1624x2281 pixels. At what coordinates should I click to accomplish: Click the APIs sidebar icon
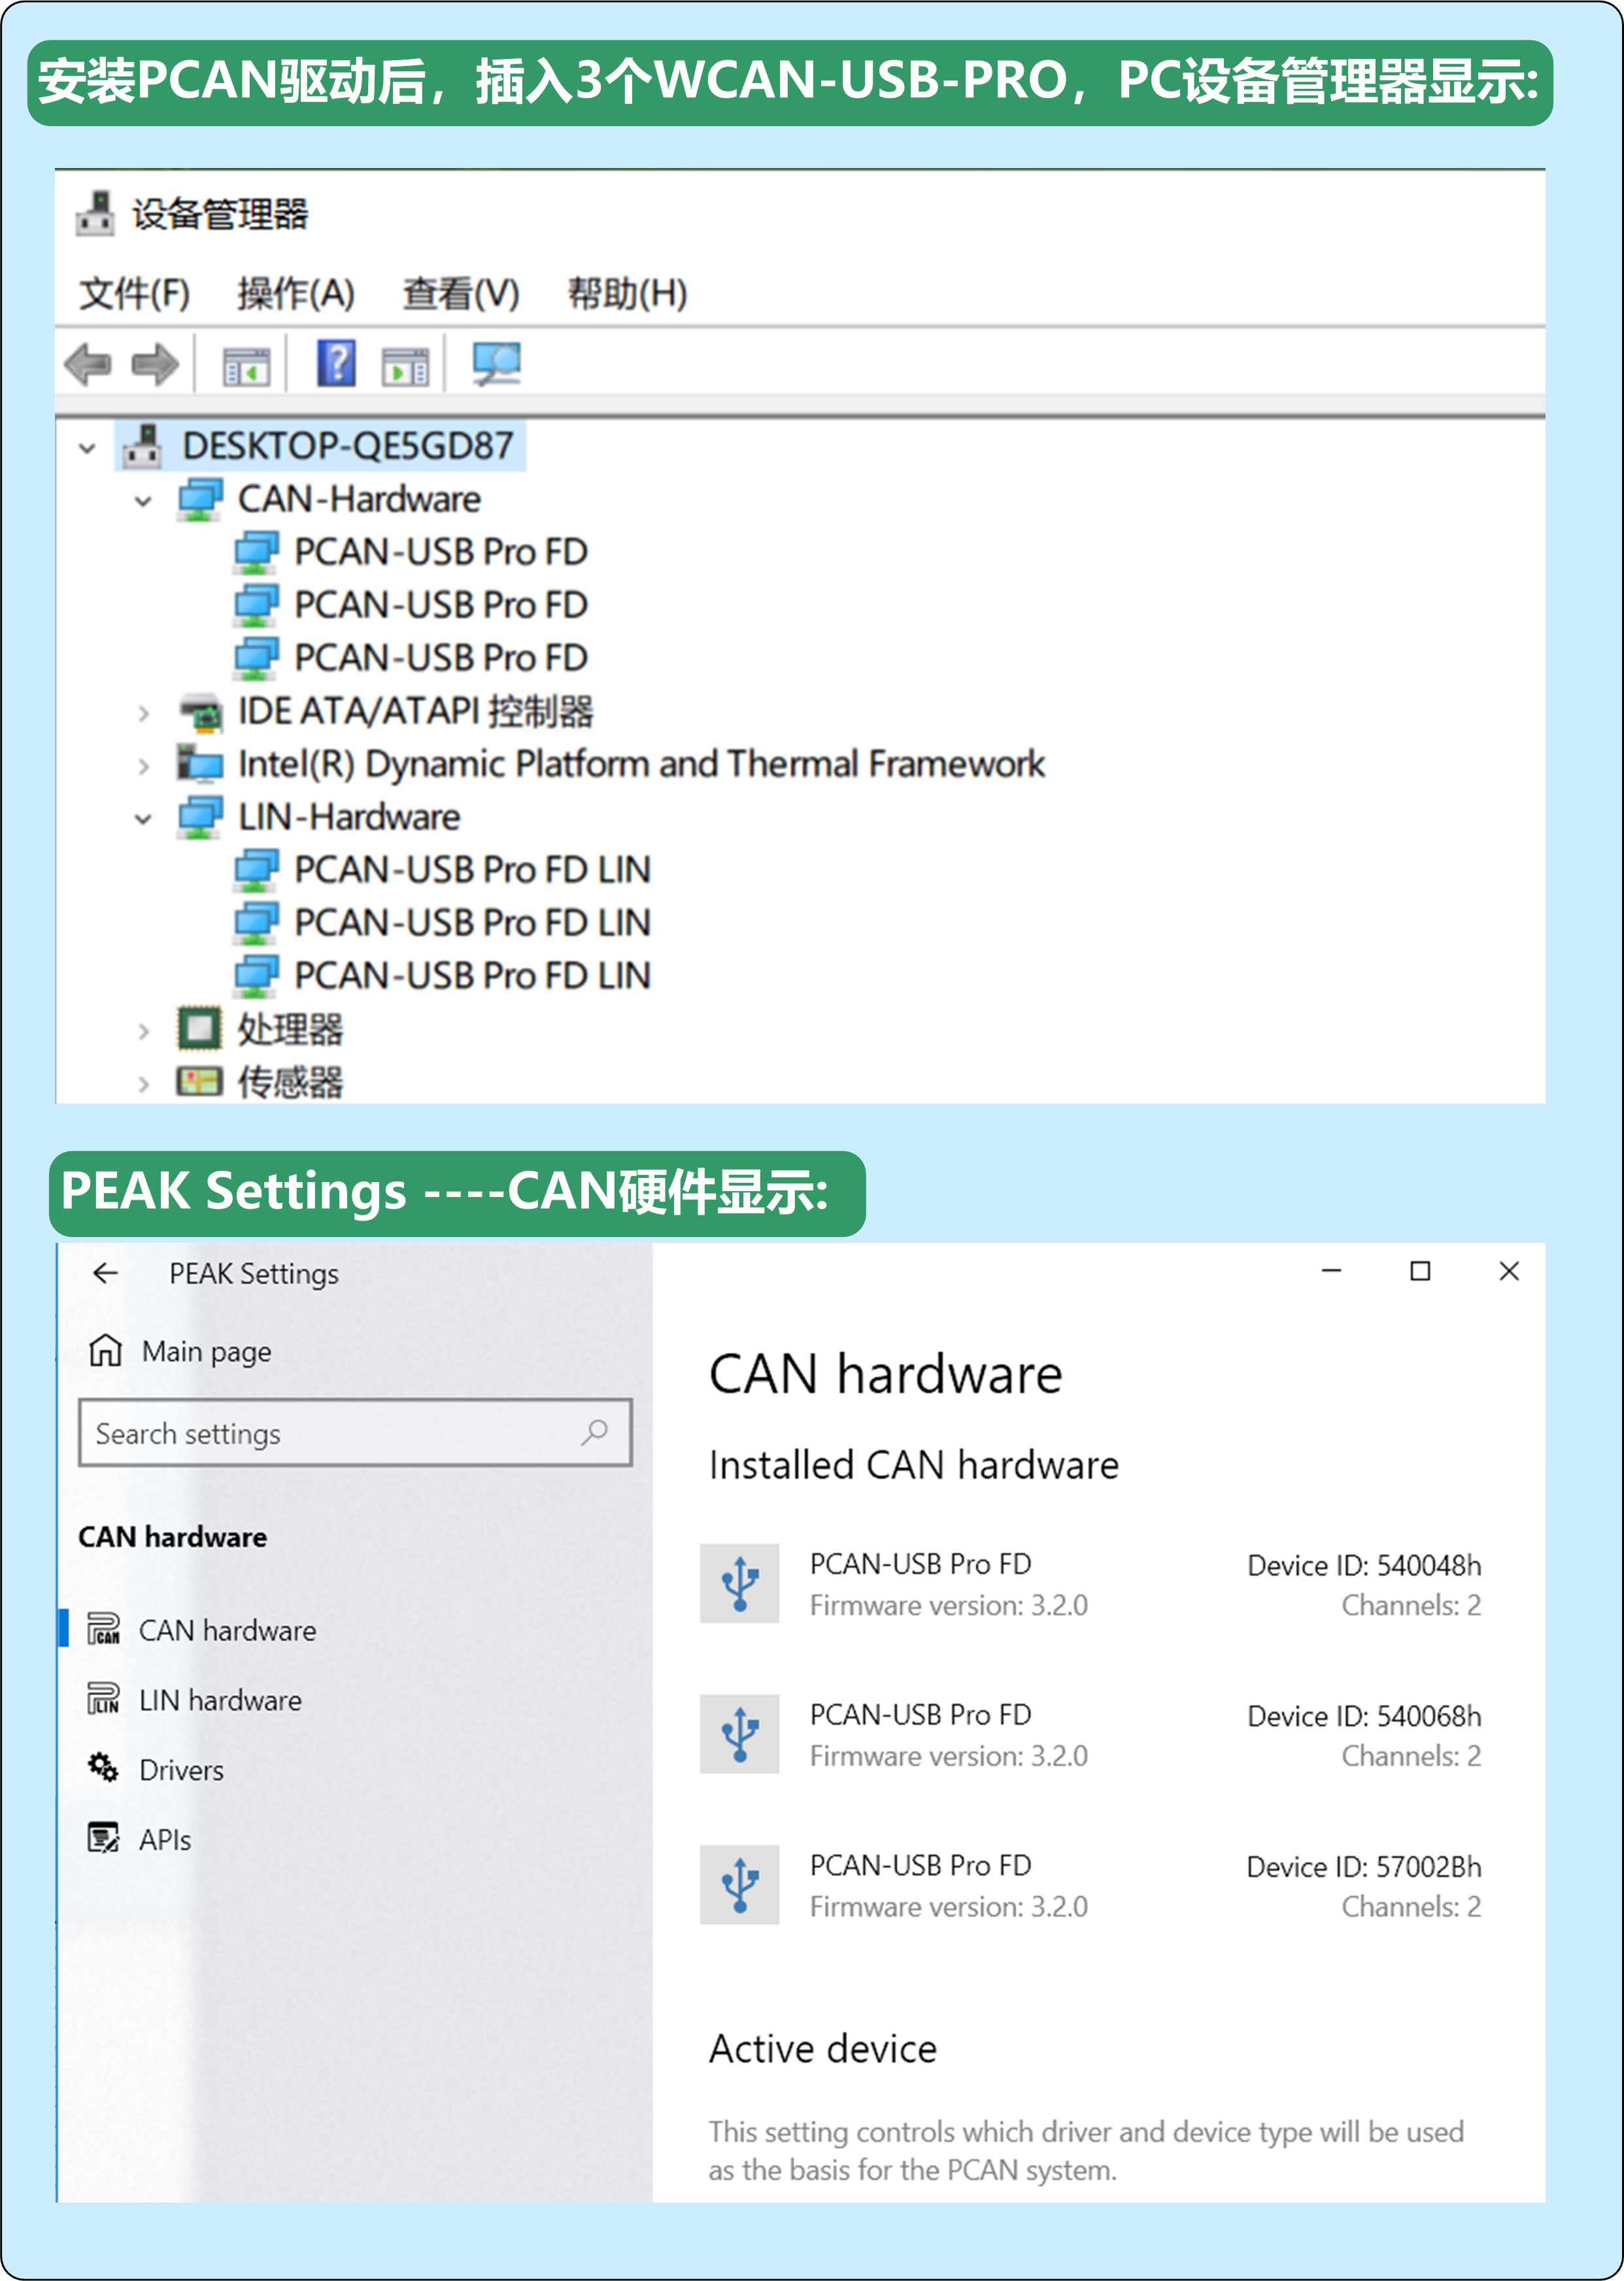pyautogui.click(x=103, y=1838)
